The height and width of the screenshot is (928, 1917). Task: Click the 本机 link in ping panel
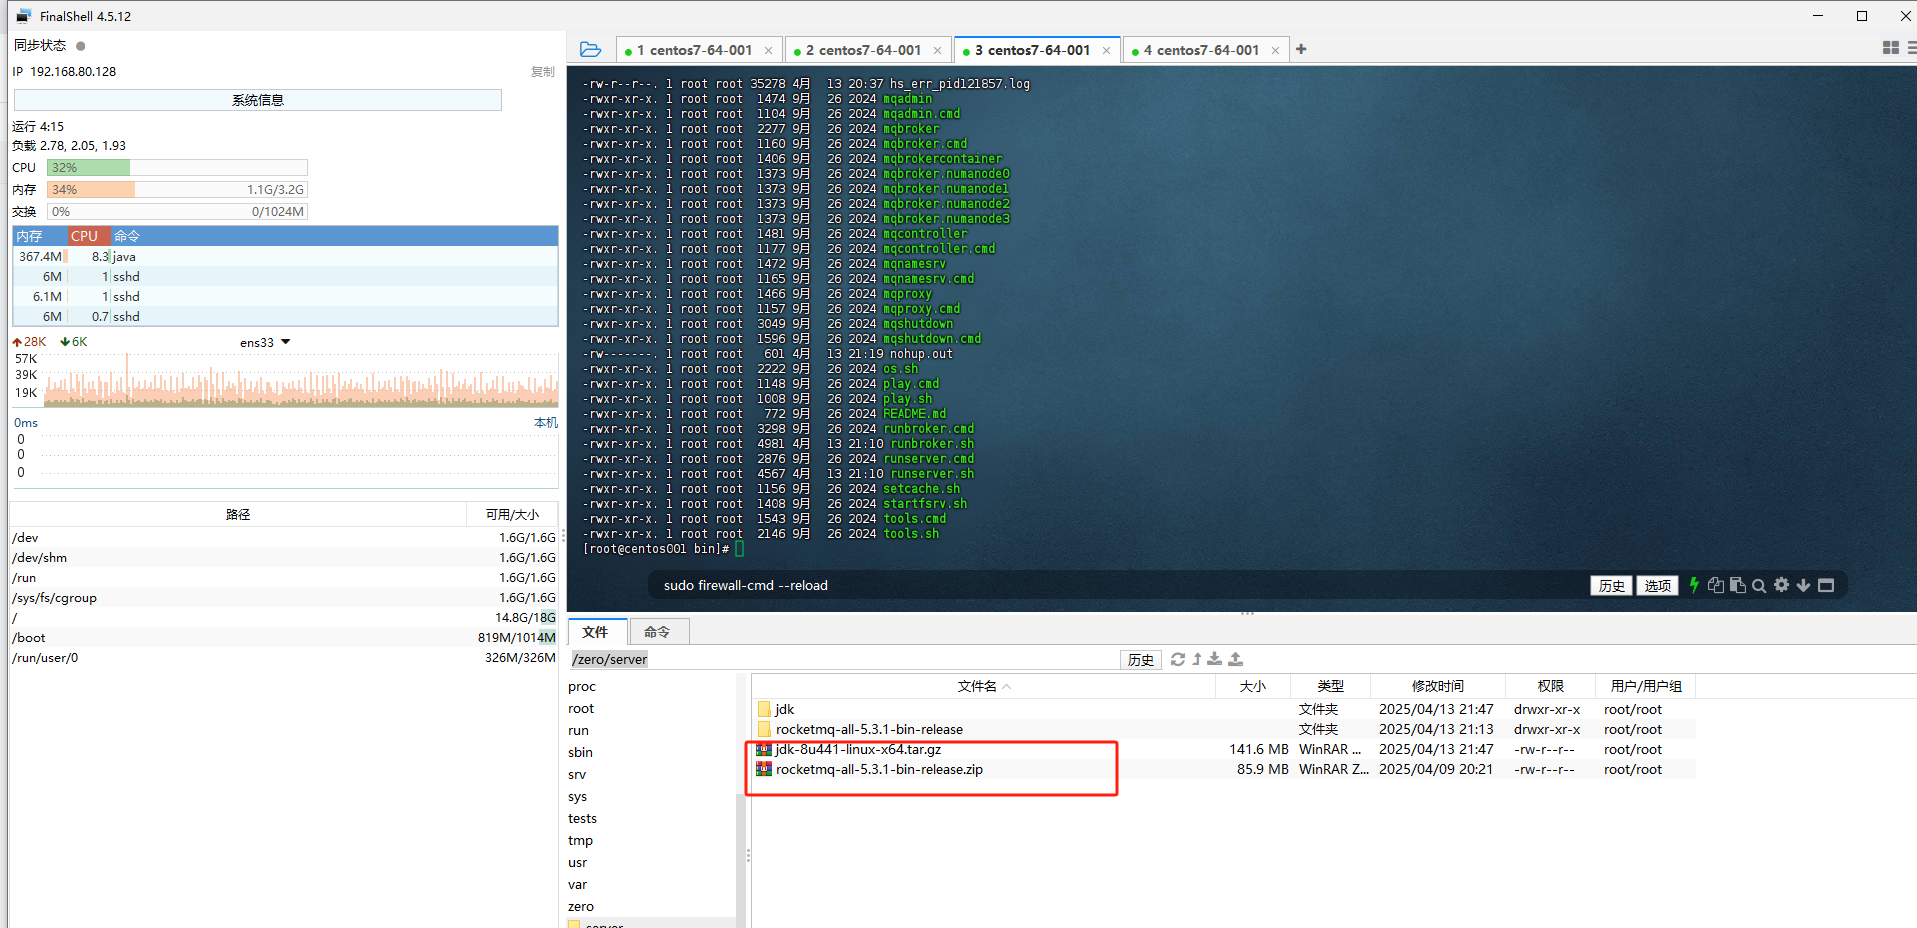(x=546, y=423)
